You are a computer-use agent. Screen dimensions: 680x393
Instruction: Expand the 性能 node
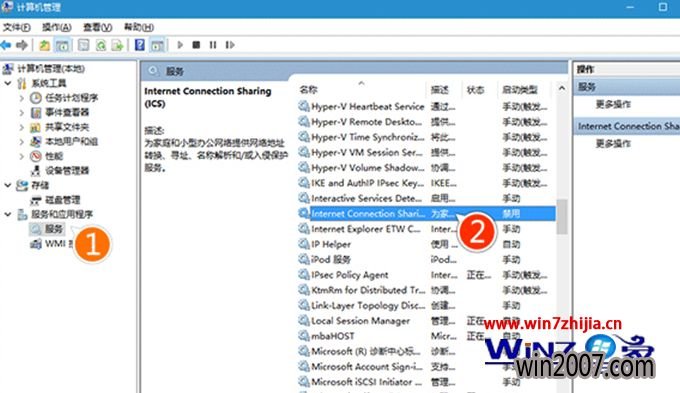point(22,156)
